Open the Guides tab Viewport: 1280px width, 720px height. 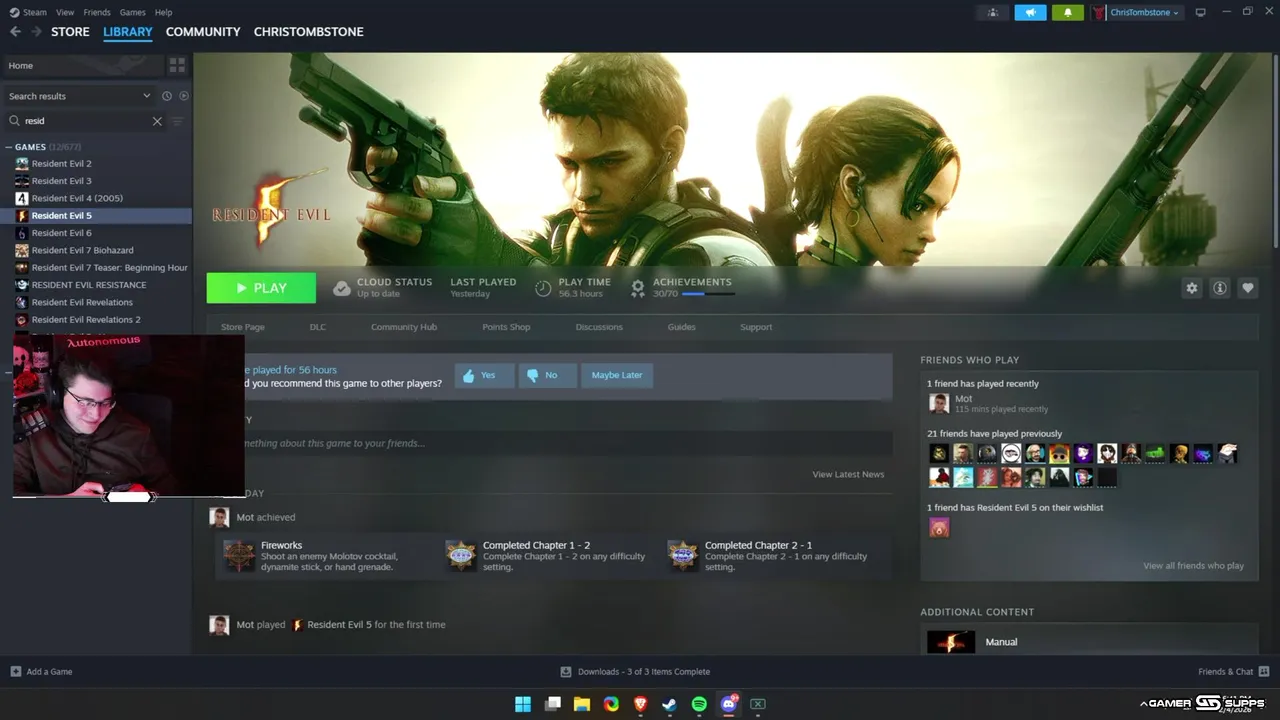pos(681,327)
